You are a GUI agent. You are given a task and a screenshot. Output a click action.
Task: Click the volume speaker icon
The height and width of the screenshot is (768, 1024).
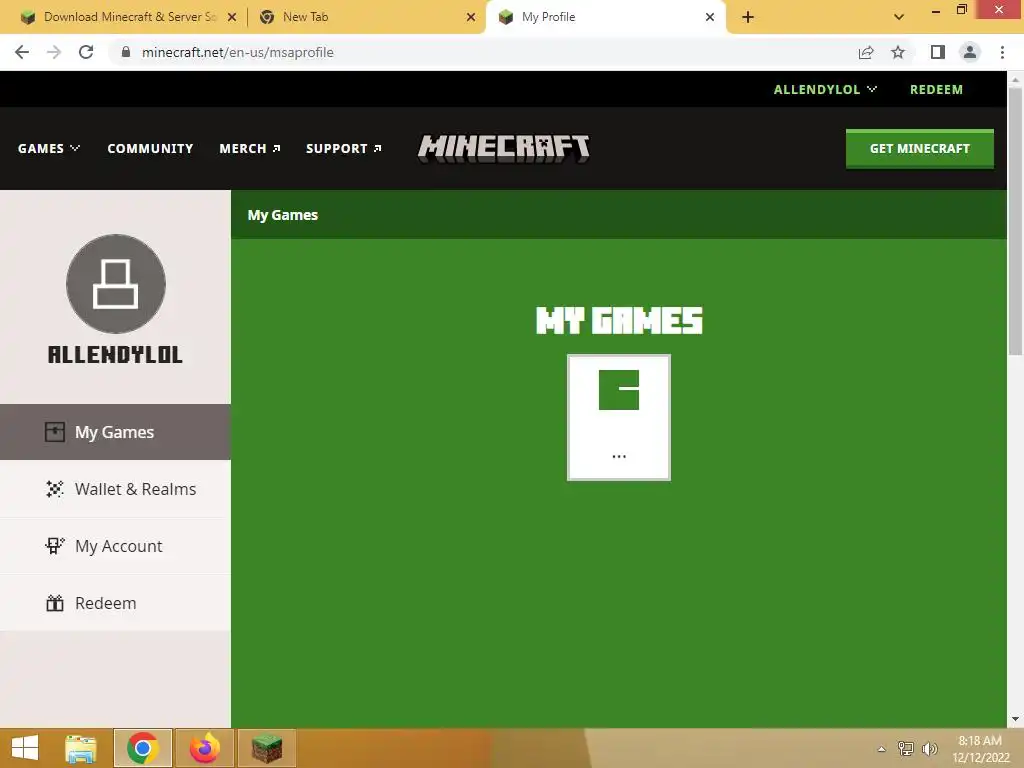point(930,748)
